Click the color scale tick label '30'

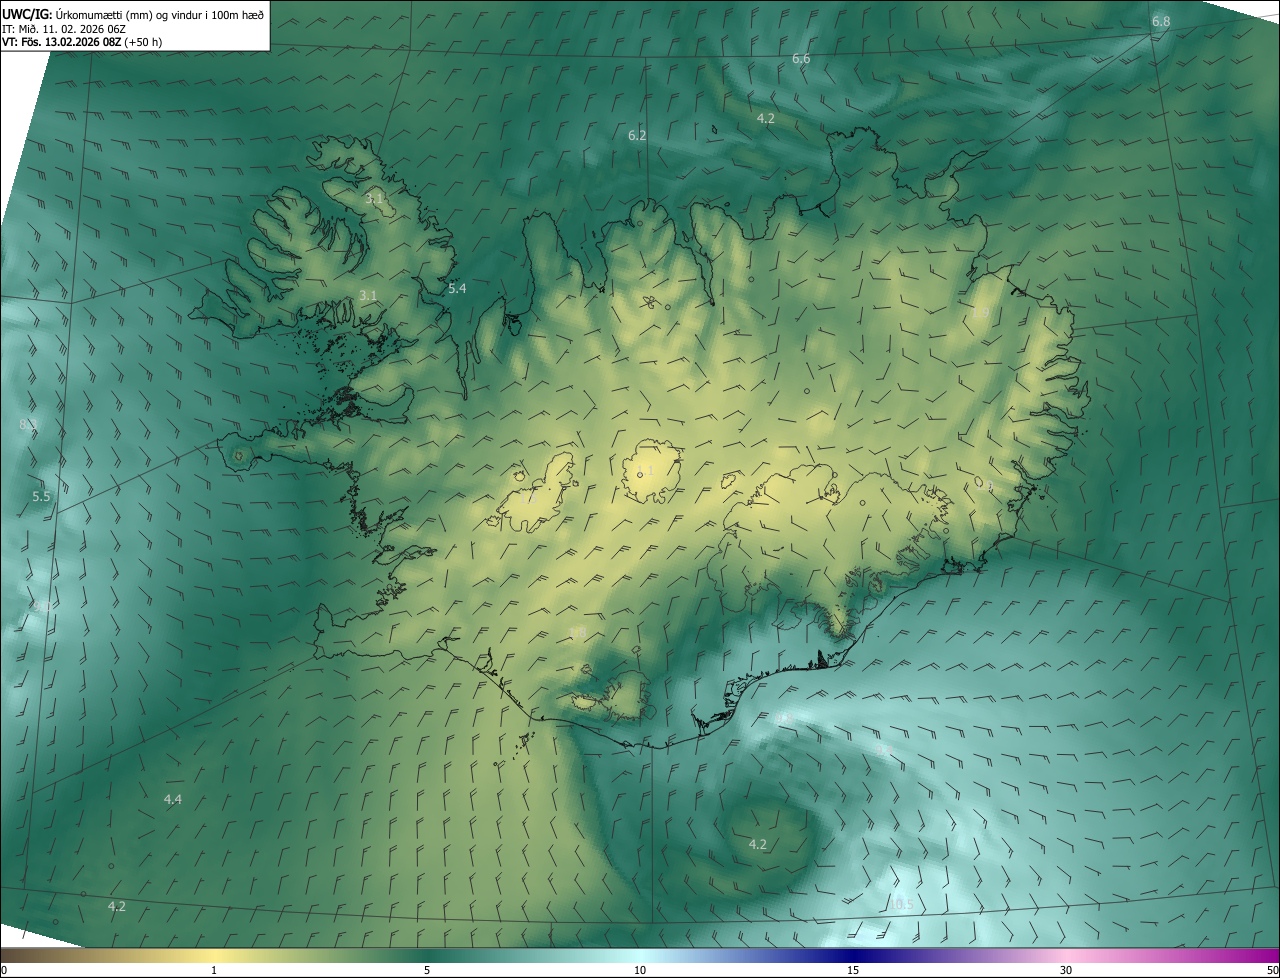(x=1066, y=970)
